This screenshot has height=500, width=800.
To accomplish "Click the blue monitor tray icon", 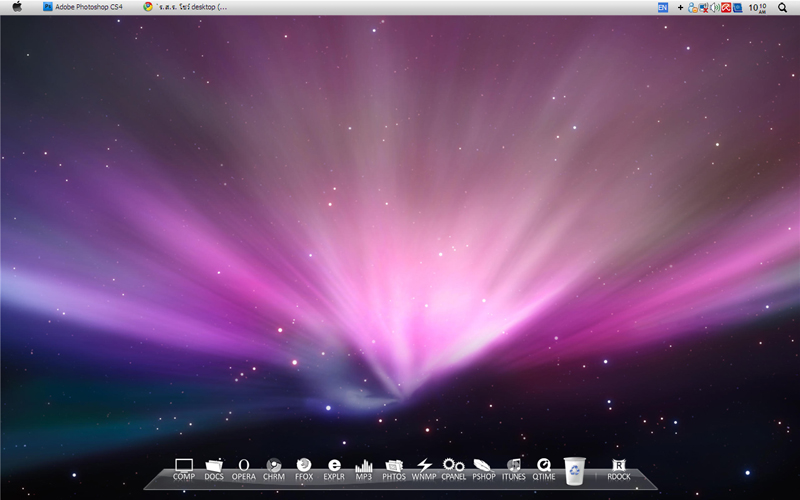I will click(x=737, y=7).
